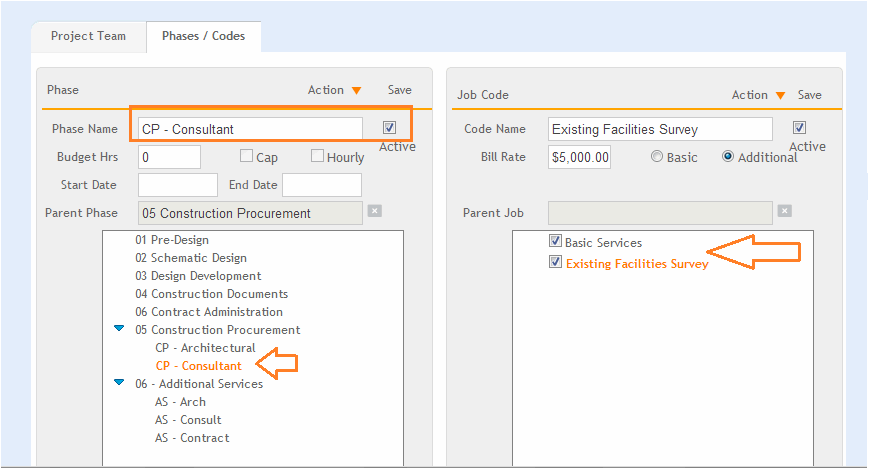Click the Start Date field

click(x=178, y=185)
